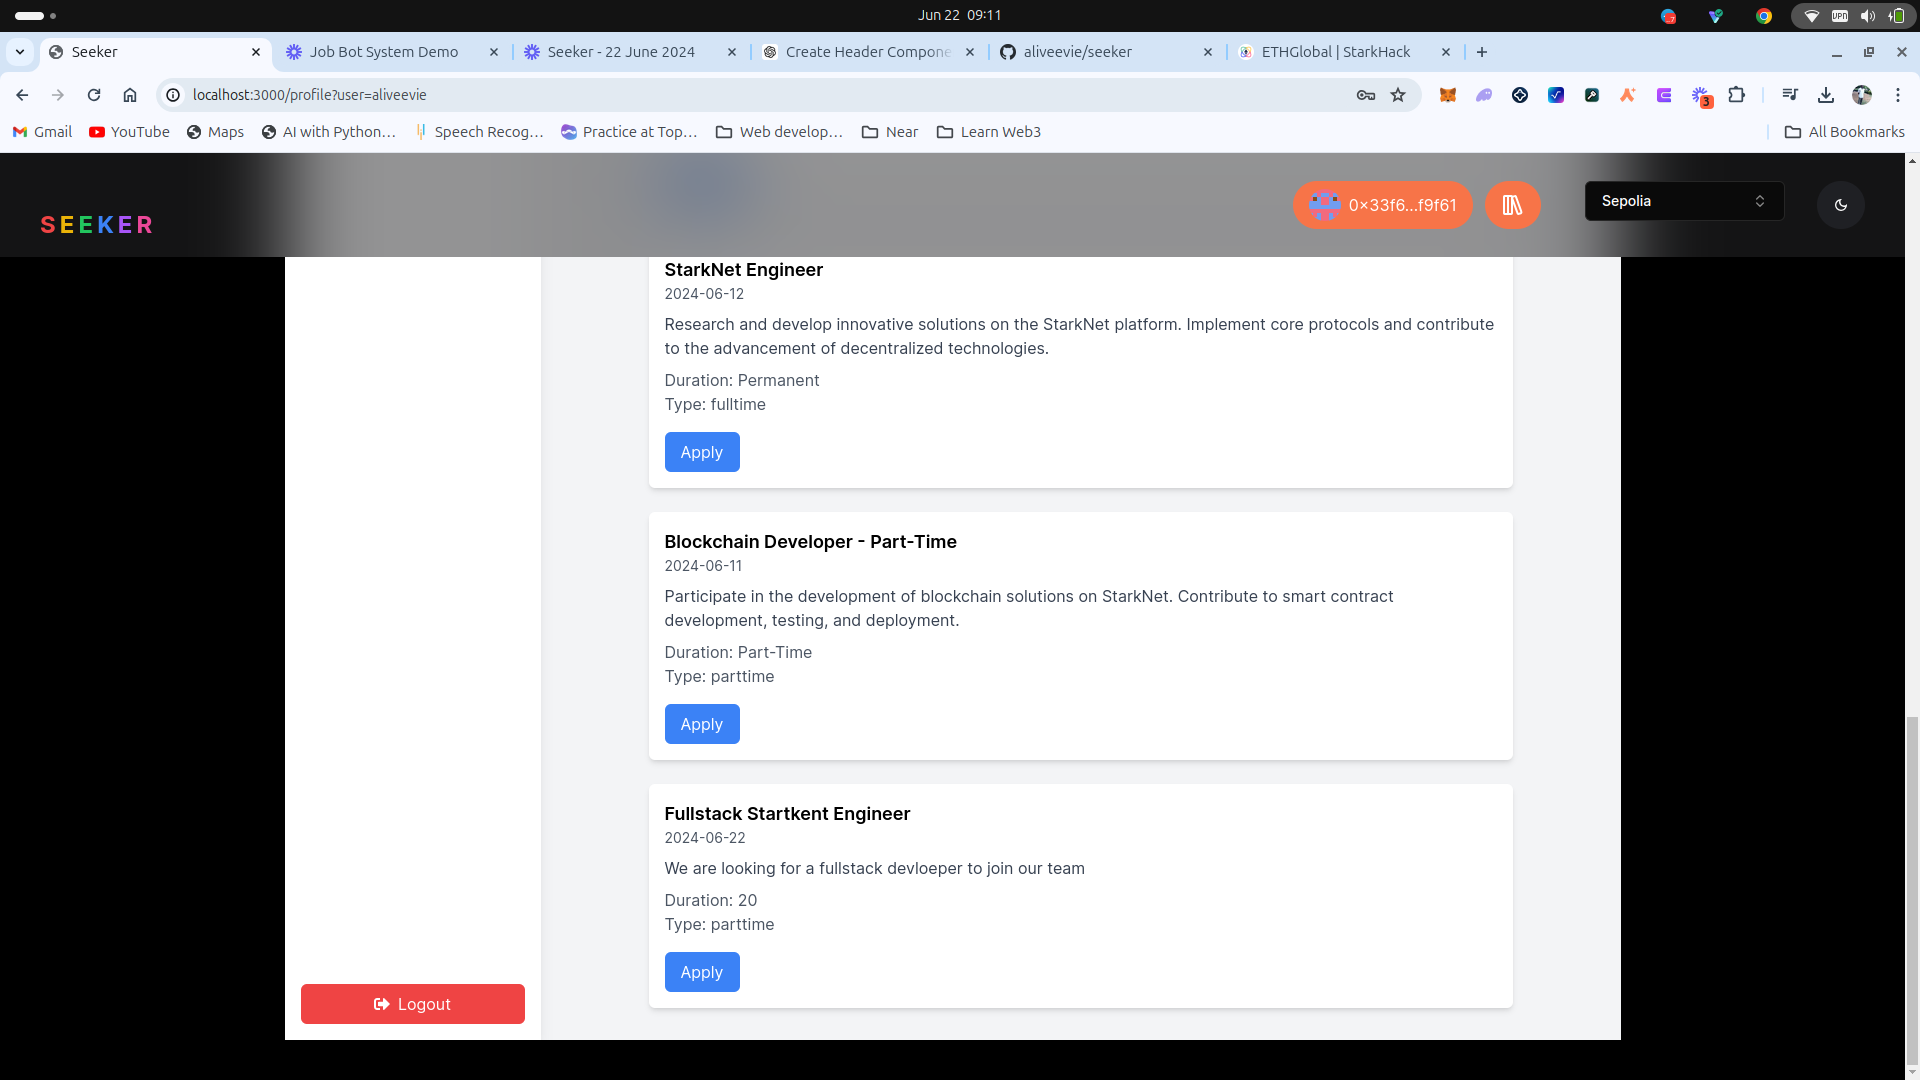Open AI with Python bookmark
This screenshot has height=1080, width=1920.
[x=328, y=132]
